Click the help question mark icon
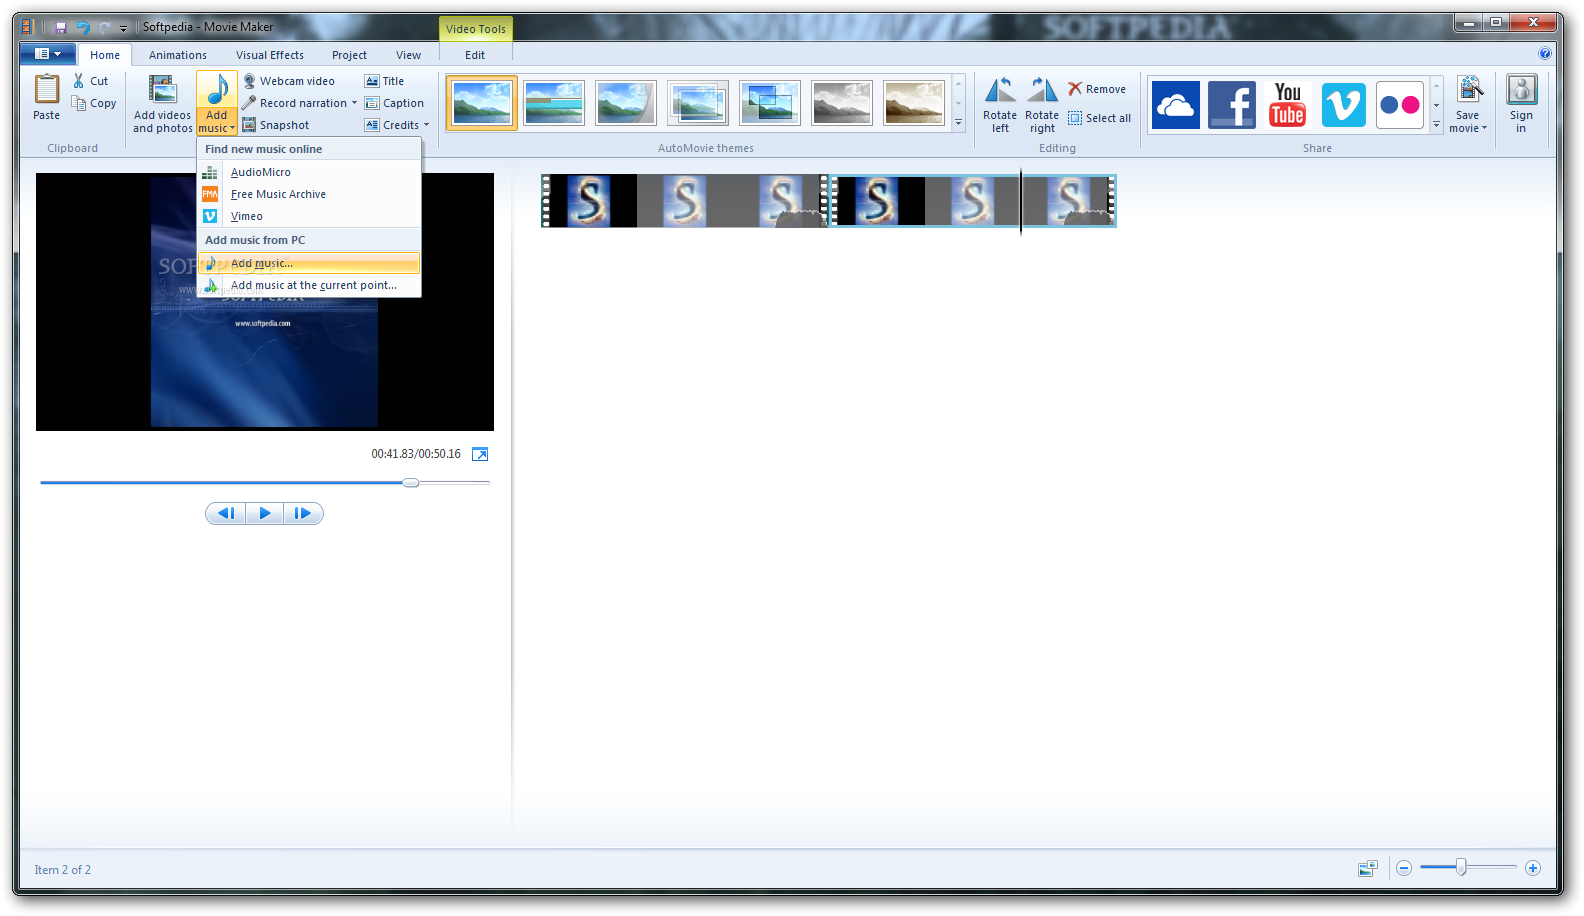 (x=1545, y=54)
